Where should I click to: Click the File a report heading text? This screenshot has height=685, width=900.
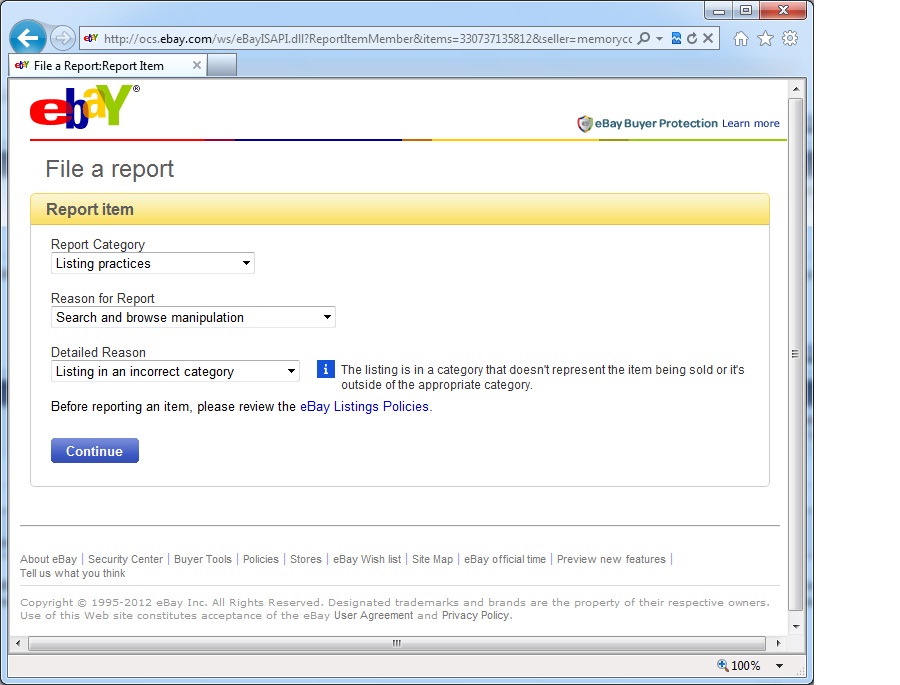click(110, 169)
